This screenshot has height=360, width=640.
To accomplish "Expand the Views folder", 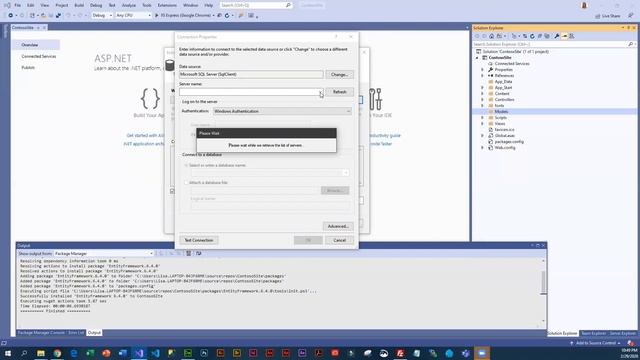I will point(482,124).
